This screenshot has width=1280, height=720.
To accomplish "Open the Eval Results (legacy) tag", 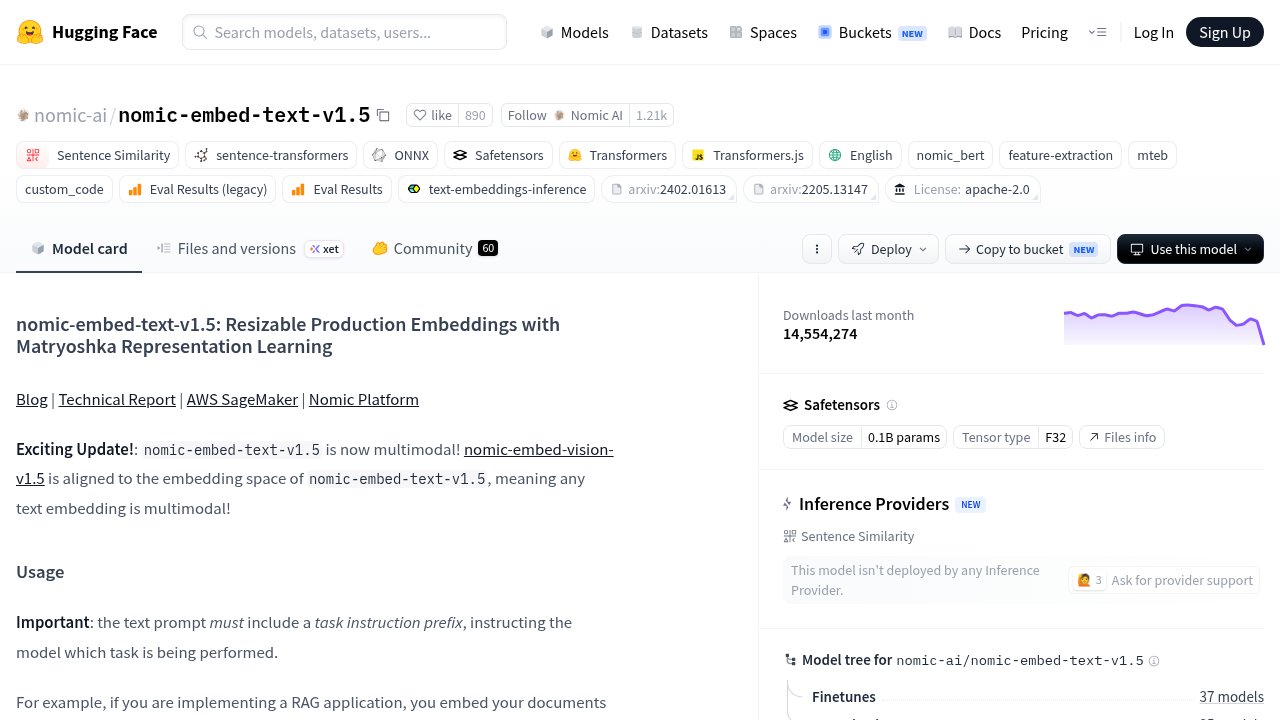I will pos(198,189).
